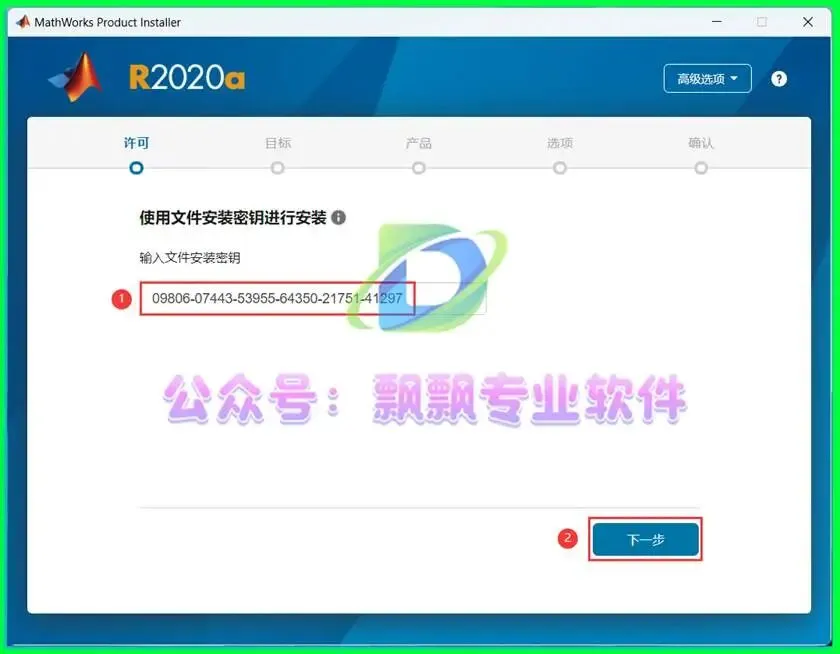Click the 产品 step circle indicator
This screenshot has height=654, width=840.
tap(419, 168)
